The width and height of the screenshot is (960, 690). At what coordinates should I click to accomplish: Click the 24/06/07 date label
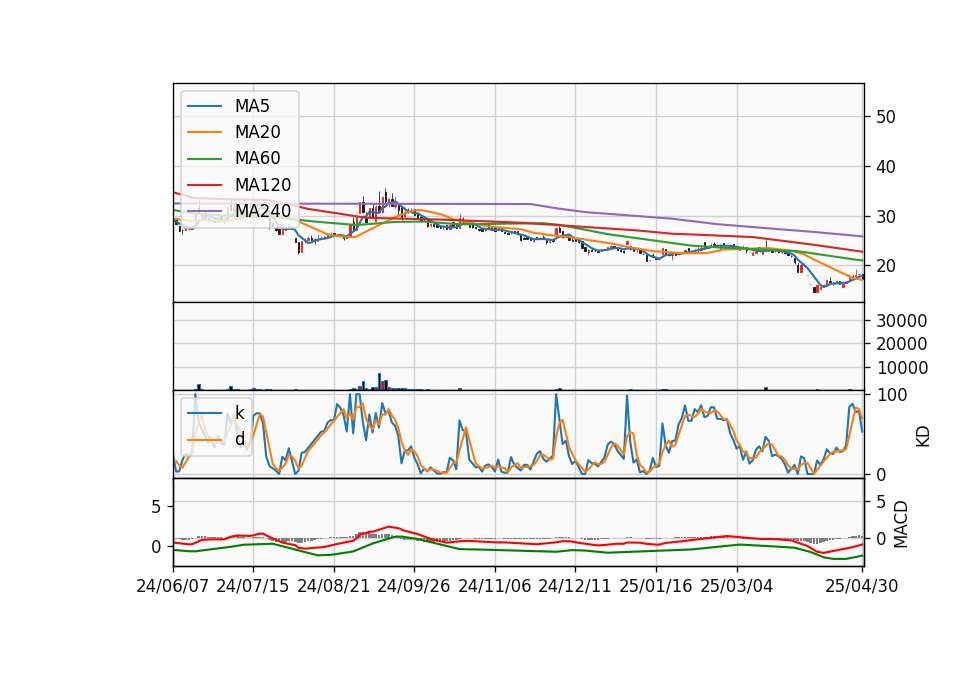[x=173, y=587]
